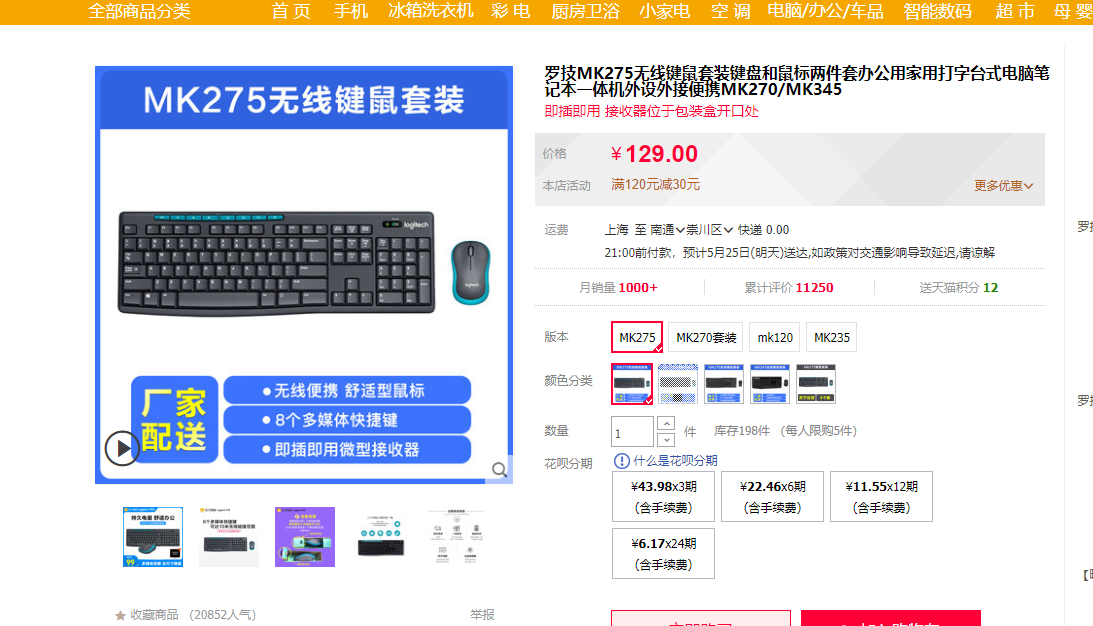Choose the mk120 version option
The image size is (1093, 626).
tap(774, 337)
